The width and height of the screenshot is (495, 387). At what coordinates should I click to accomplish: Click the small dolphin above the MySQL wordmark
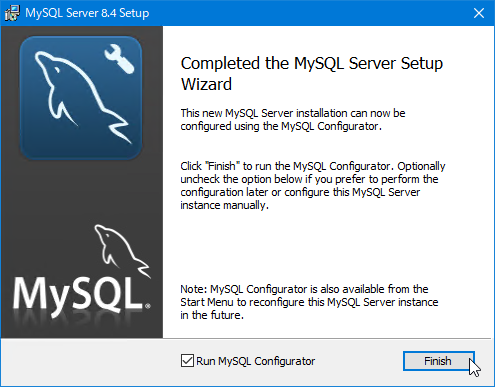[x=122, y=251]
